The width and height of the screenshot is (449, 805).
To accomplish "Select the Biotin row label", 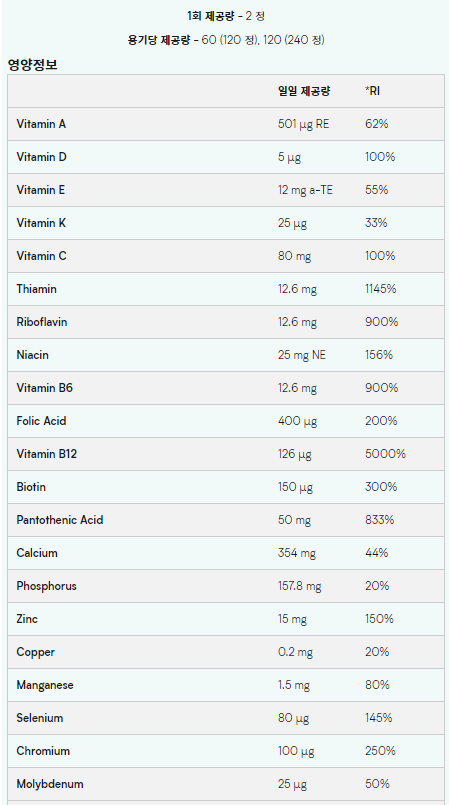I will [31, 487].
